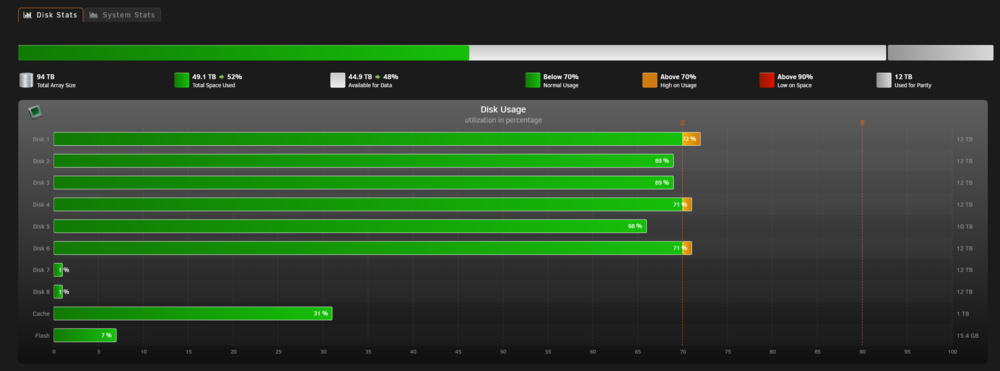This screenshot has width=1000, height=371.
Task: Click the '7 %' label on Flash bar
Action: coord(107,335)
